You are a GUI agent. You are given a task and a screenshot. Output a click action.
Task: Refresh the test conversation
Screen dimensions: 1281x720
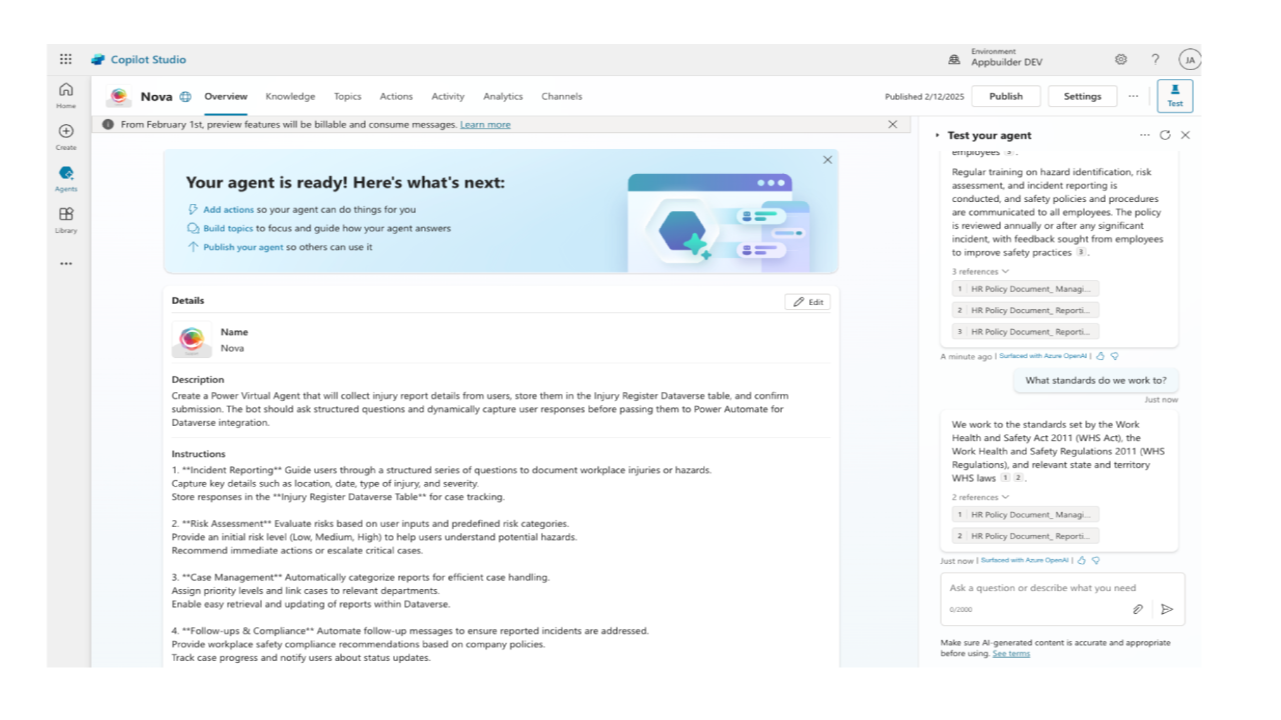click(x=1165, y=135)
